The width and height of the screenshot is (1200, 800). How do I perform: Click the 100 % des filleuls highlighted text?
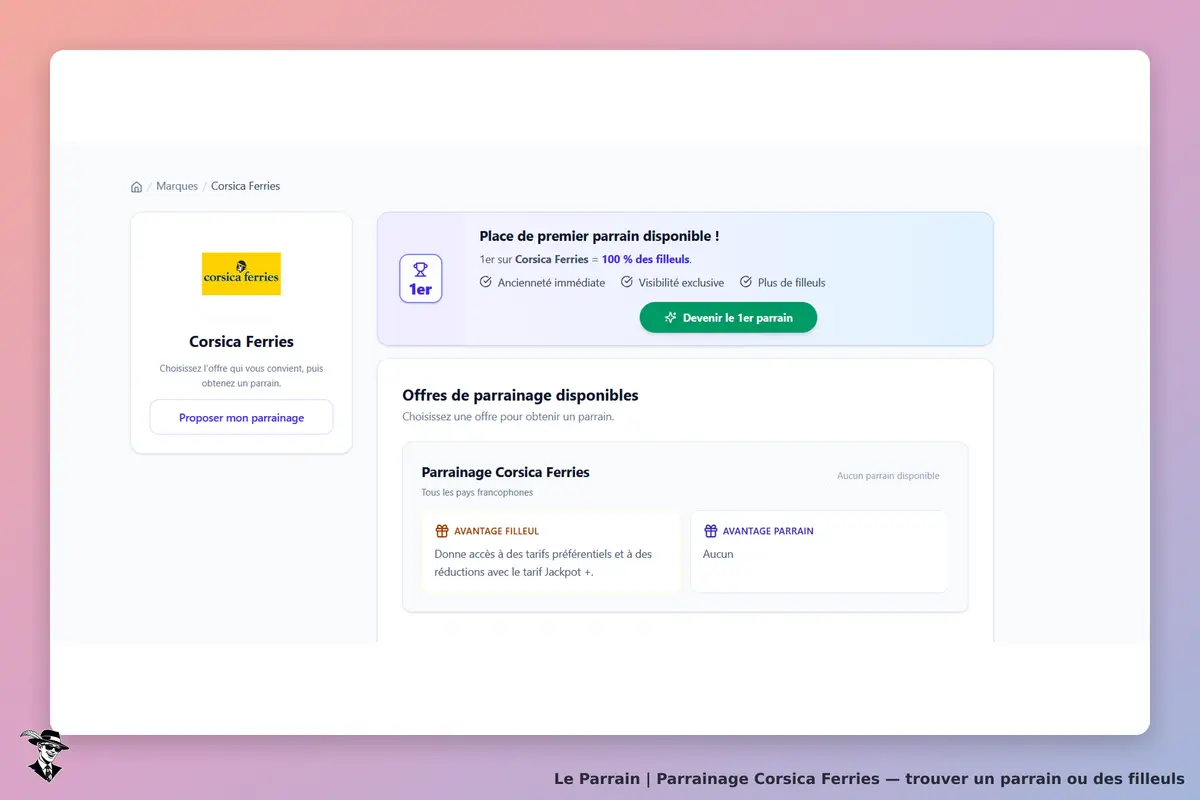point(645,259)
